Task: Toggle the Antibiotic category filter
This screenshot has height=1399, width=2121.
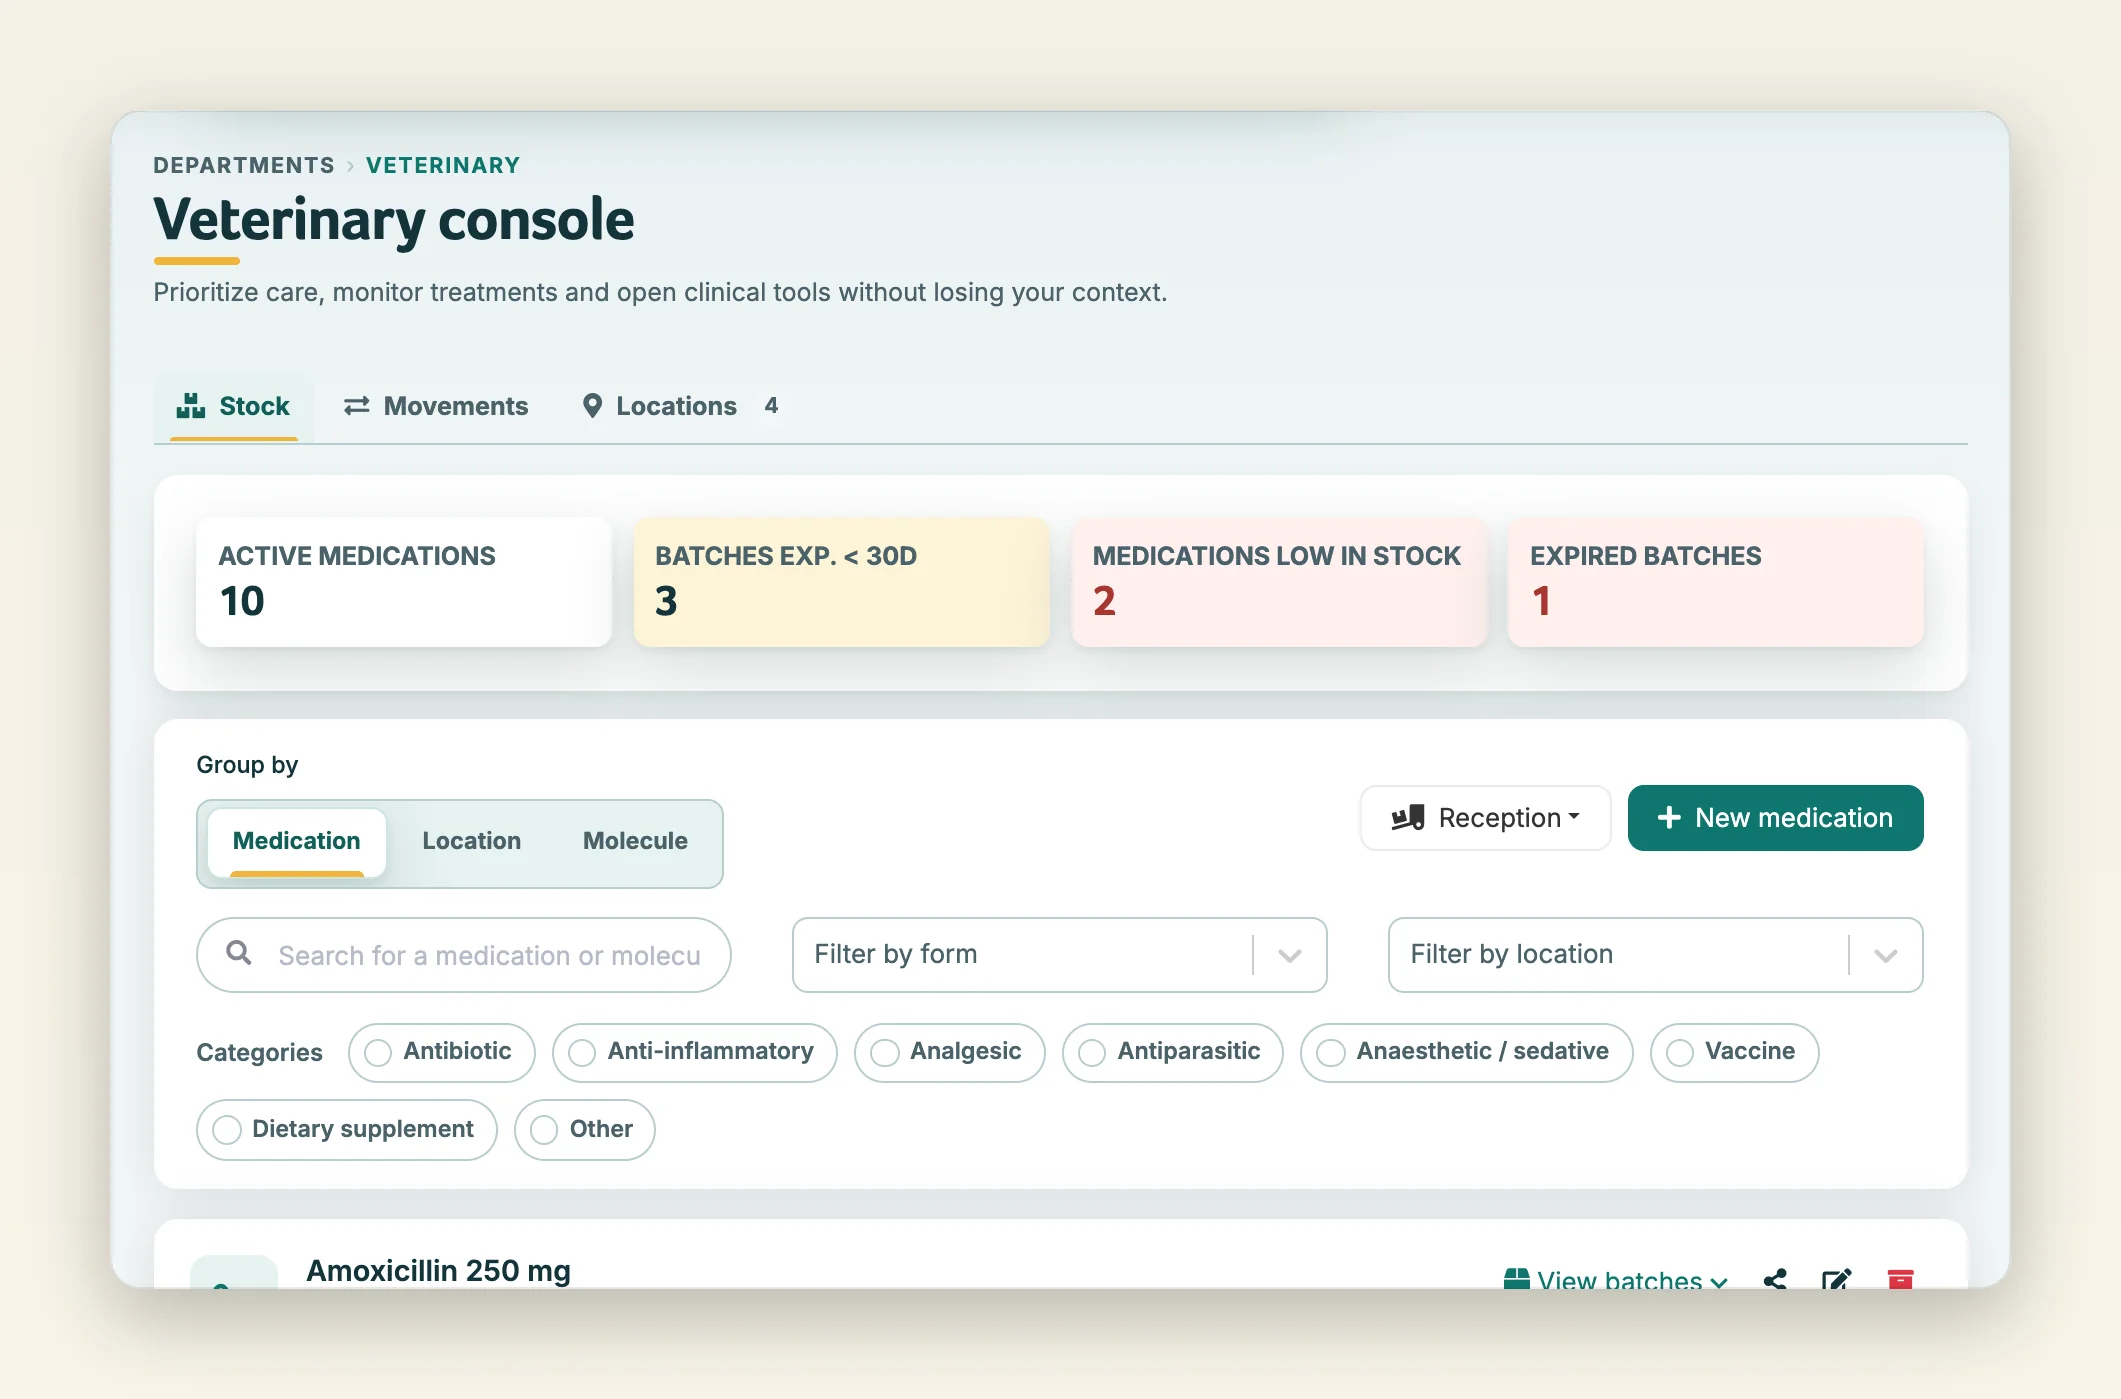Action: pyautogui.click(x=442, y=1052)
